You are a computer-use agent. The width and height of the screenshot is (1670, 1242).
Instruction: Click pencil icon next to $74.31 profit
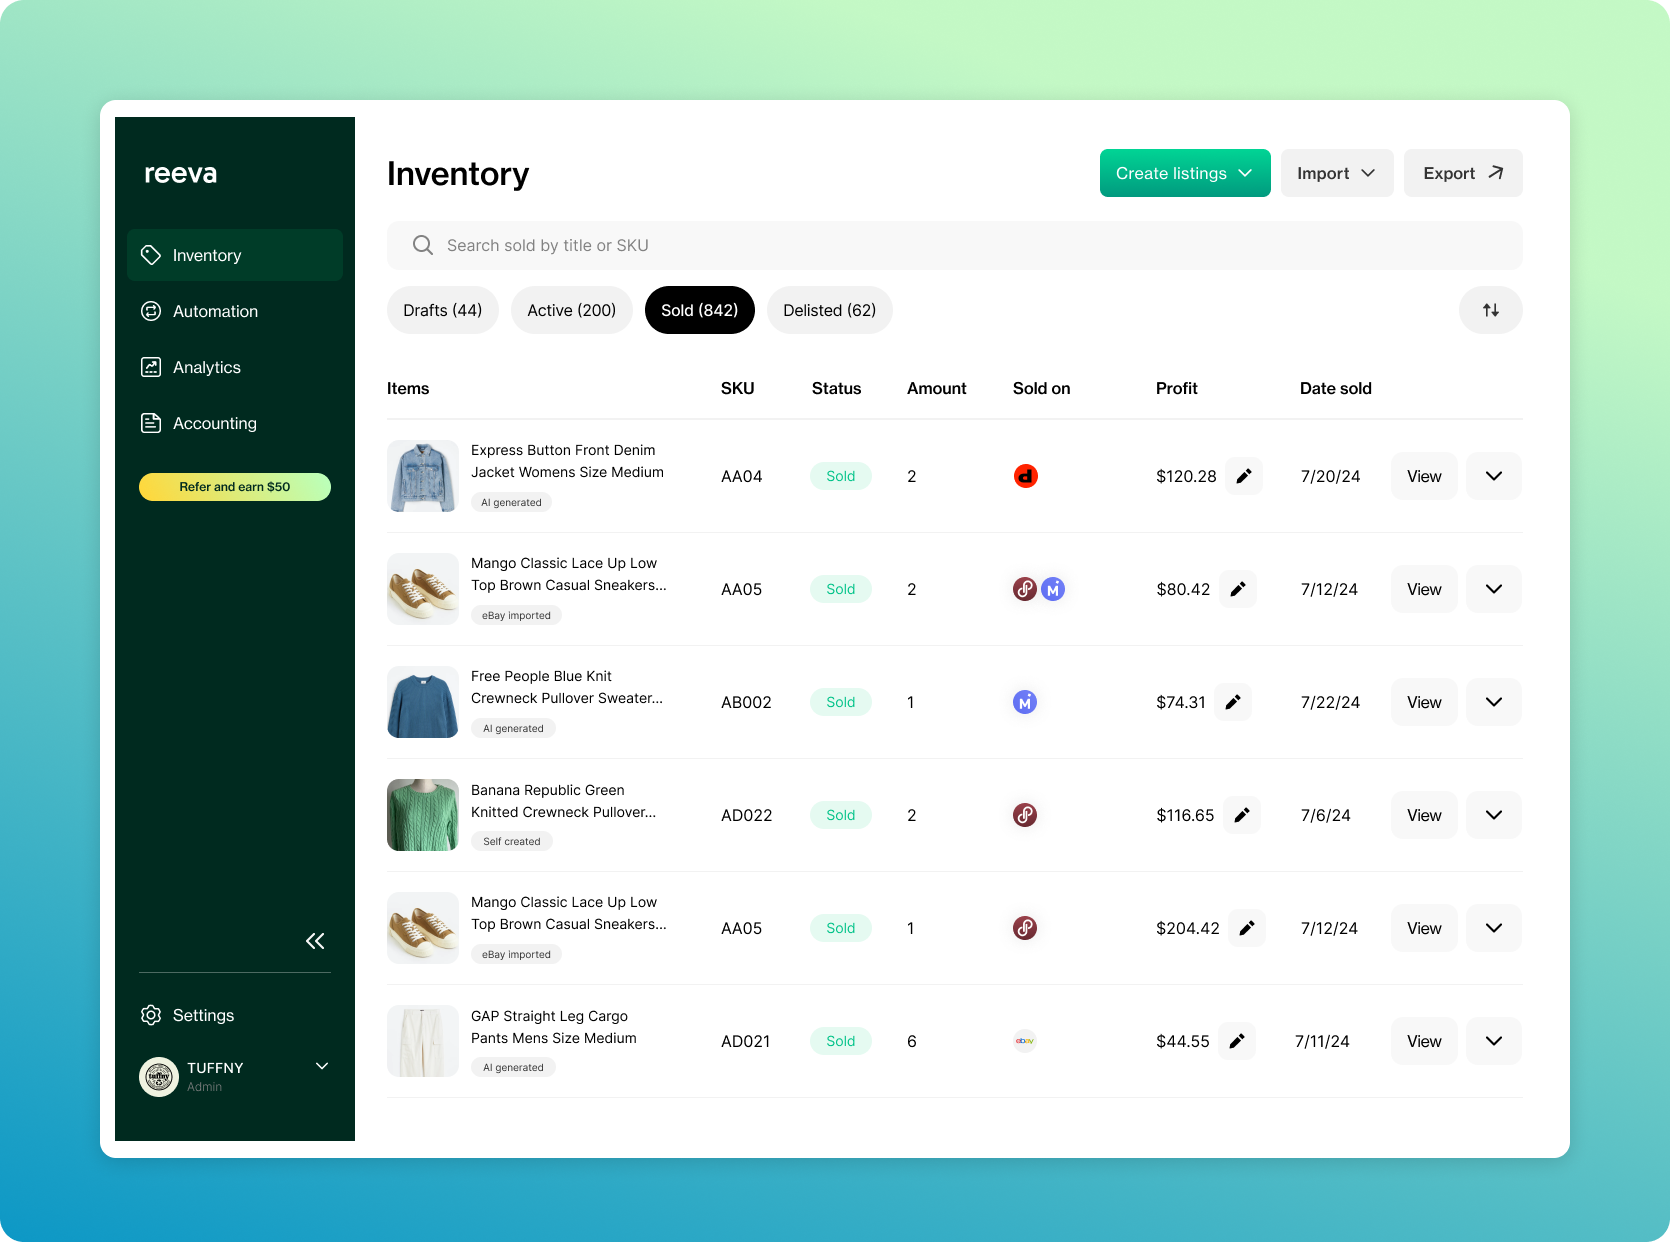click(x=1233, y=702)
